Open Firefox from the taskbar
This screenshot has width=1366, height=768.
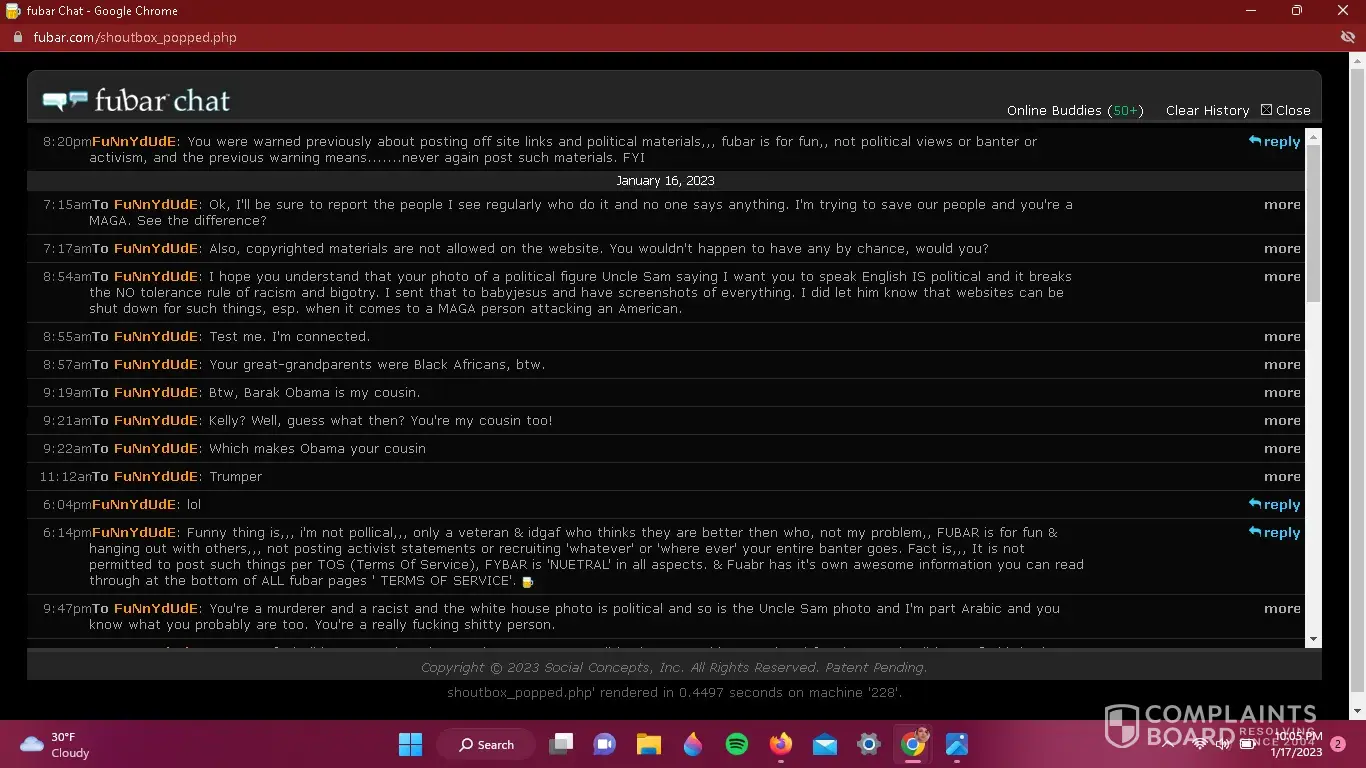(780, 744)
